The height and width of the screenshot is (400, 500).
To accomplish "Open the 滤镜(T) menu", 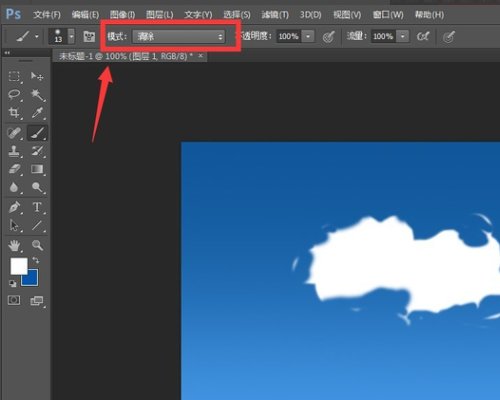I will [275, 15].
